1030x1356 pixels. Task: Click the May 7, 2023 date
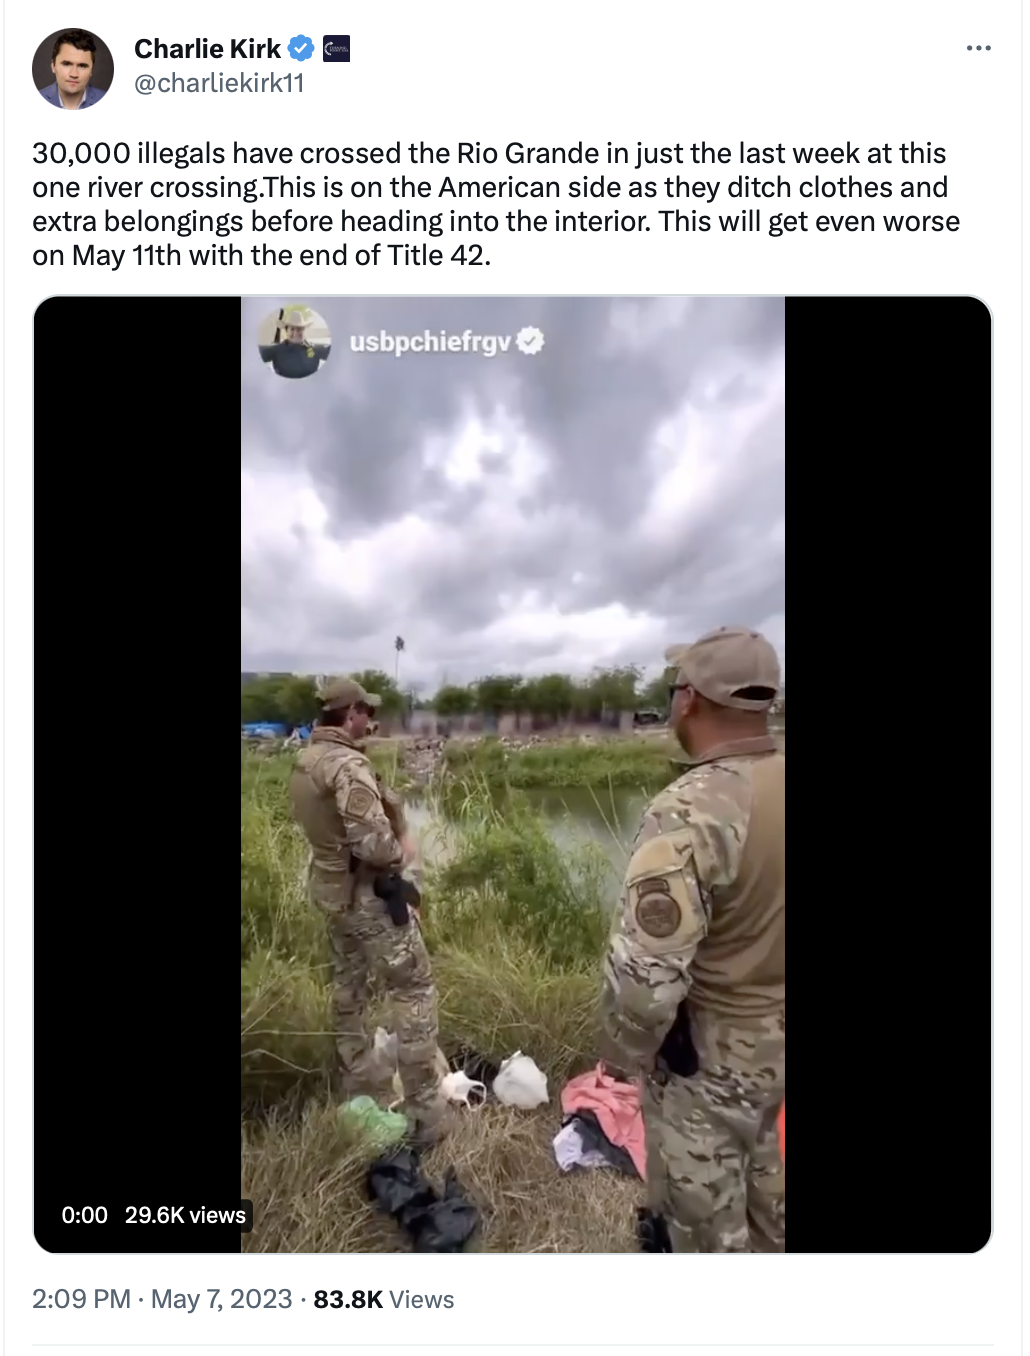pos(221,1299)
